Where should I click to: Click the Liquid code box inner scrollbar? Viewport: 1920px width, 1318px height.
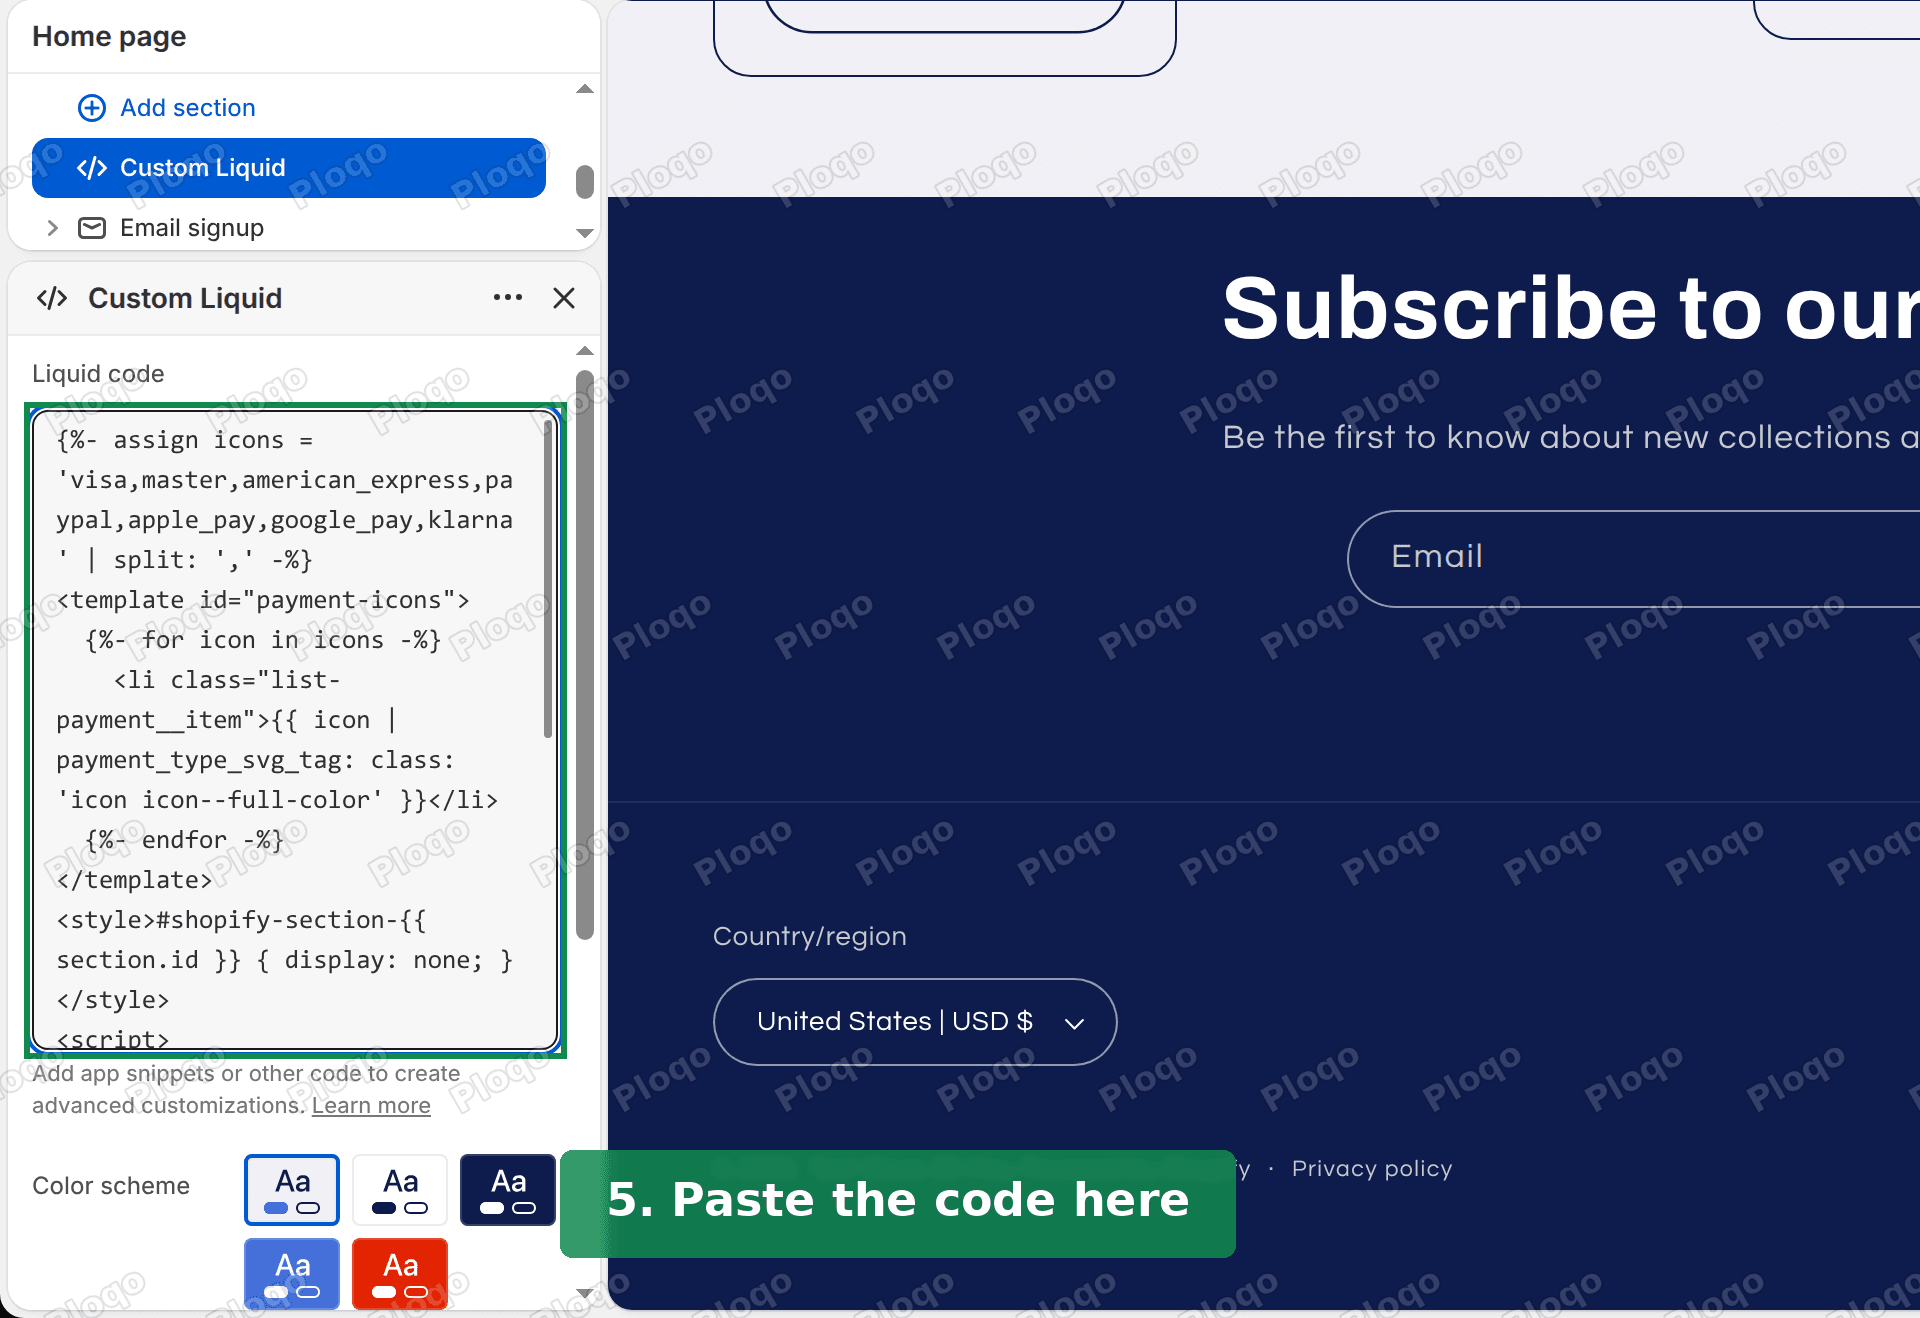point(547,578)
